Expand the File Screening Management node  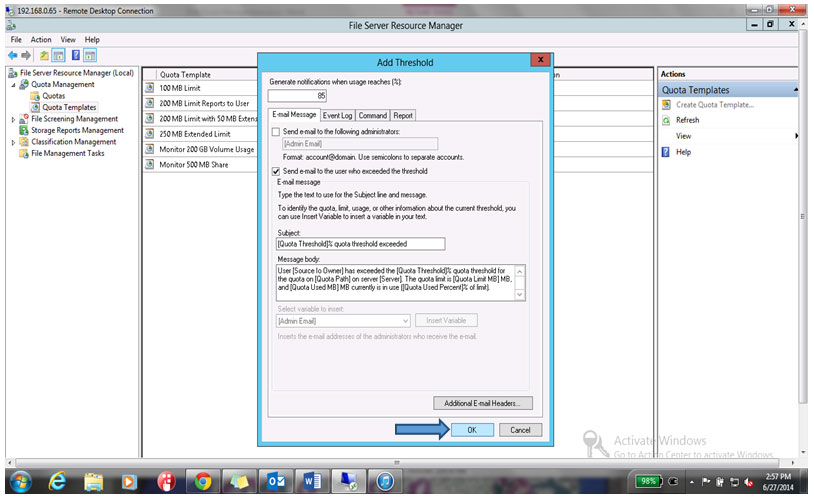[x=13, y=119]
